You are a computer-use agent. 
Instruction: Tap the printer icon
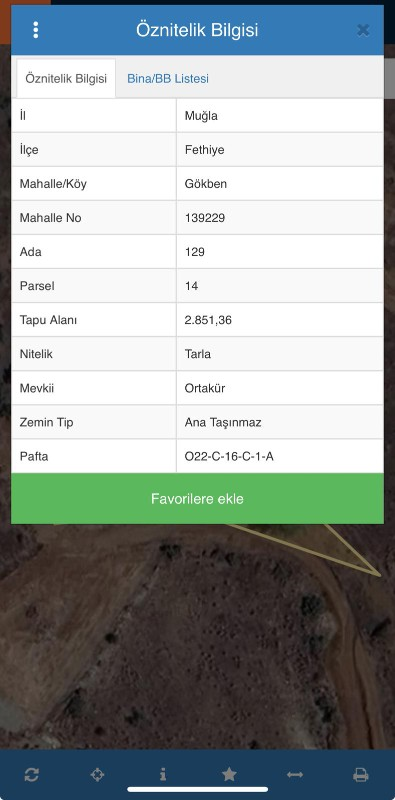(x=361, y=774)
